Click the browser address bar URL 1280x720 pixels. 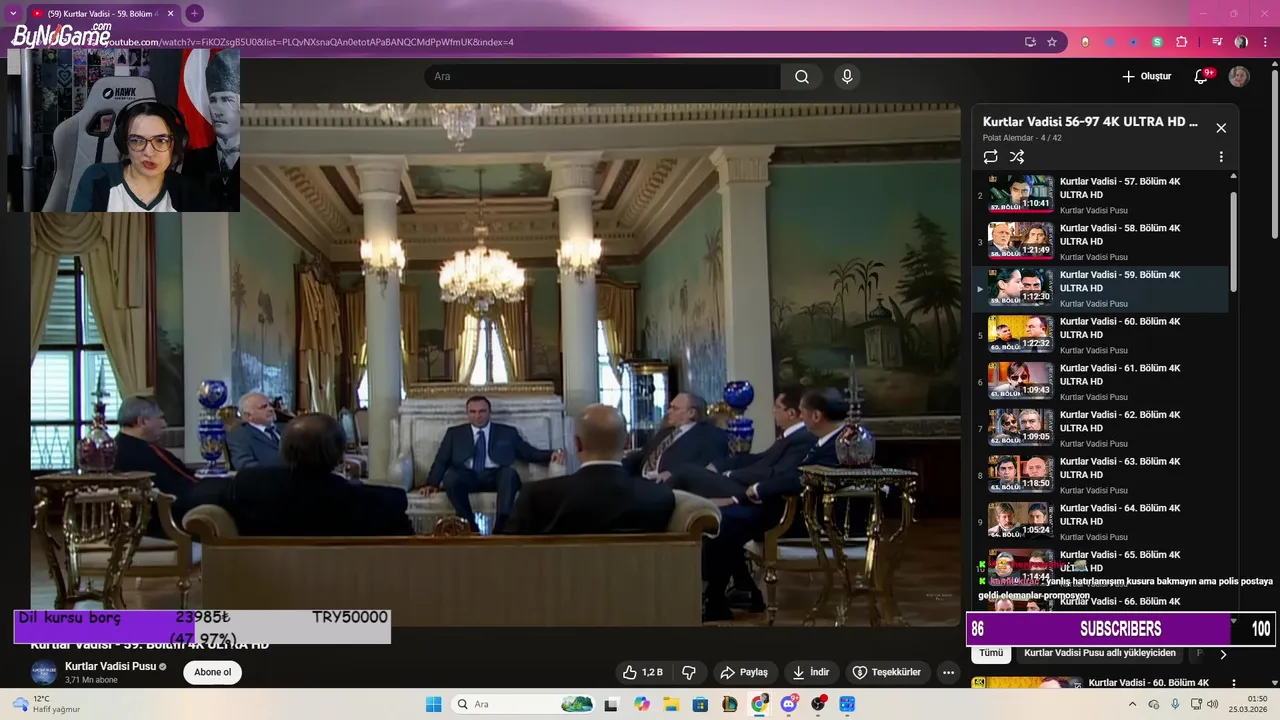tap(310, 42)
